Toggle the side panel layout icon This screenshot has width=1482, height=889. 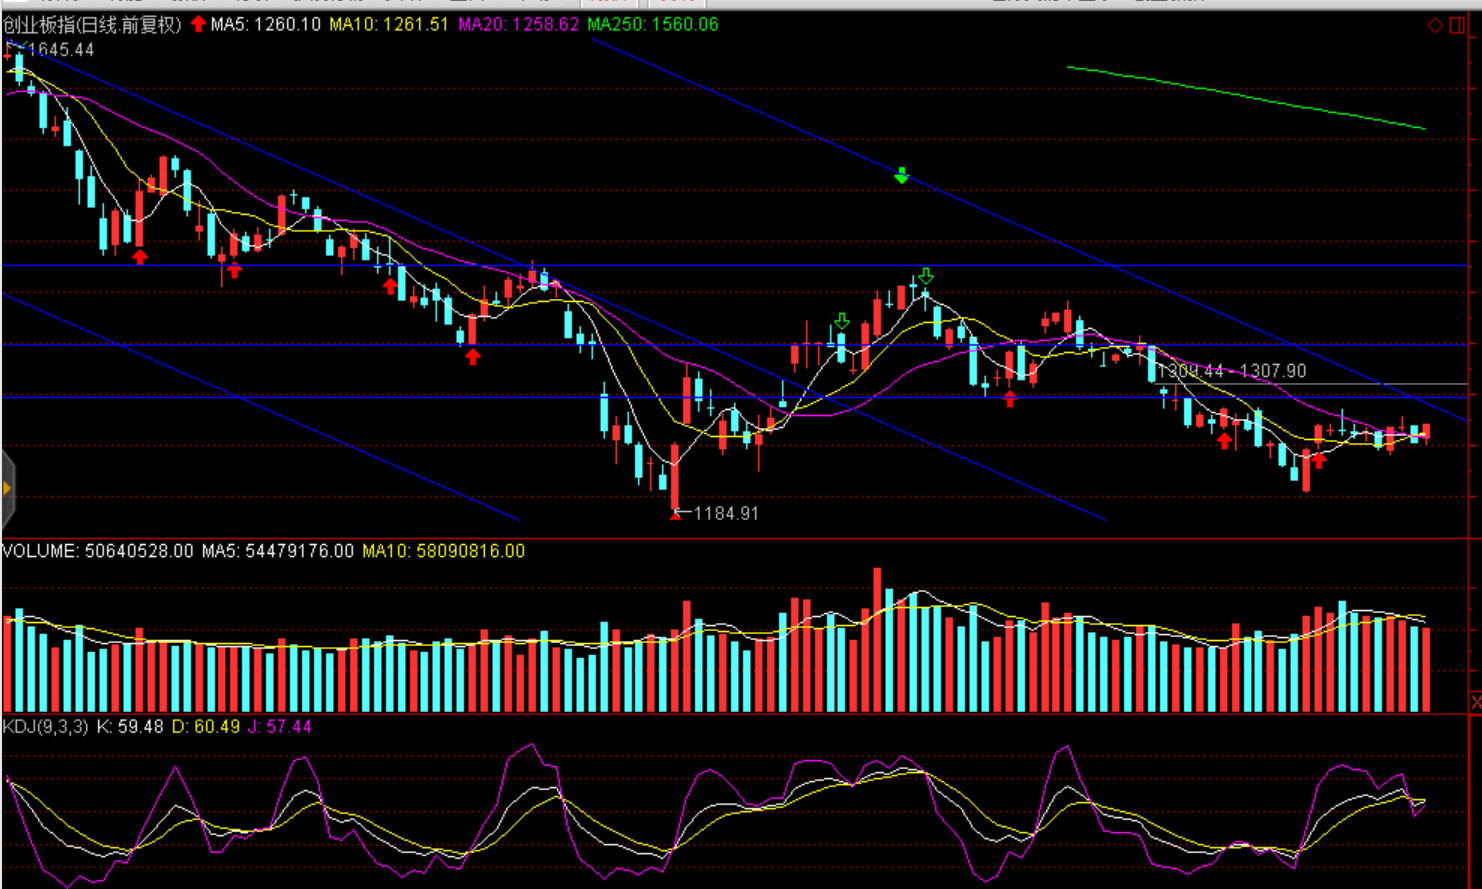[1457, 25]
